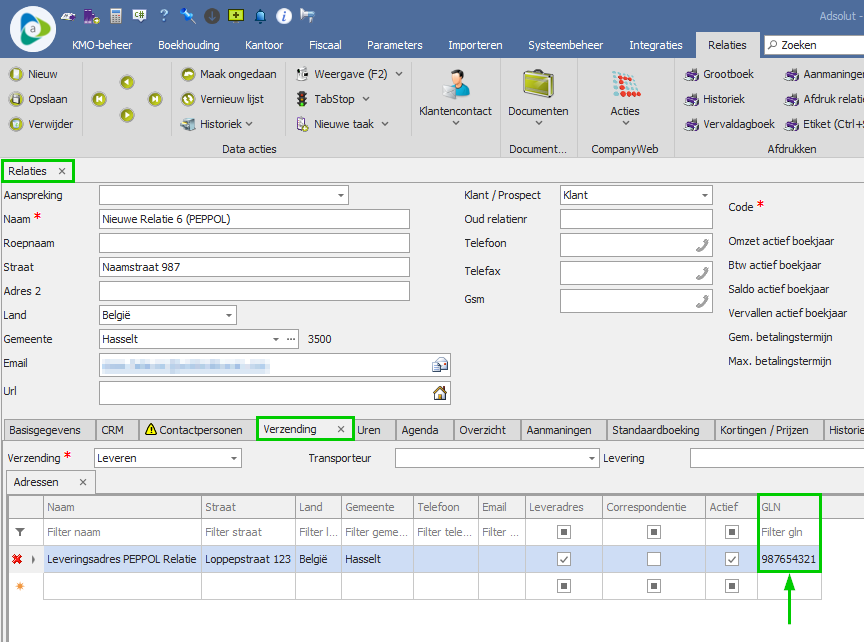
Task: Toggle Actief checkbox for Leveringsadres PEPPOL Relatie
Action: 731,559
